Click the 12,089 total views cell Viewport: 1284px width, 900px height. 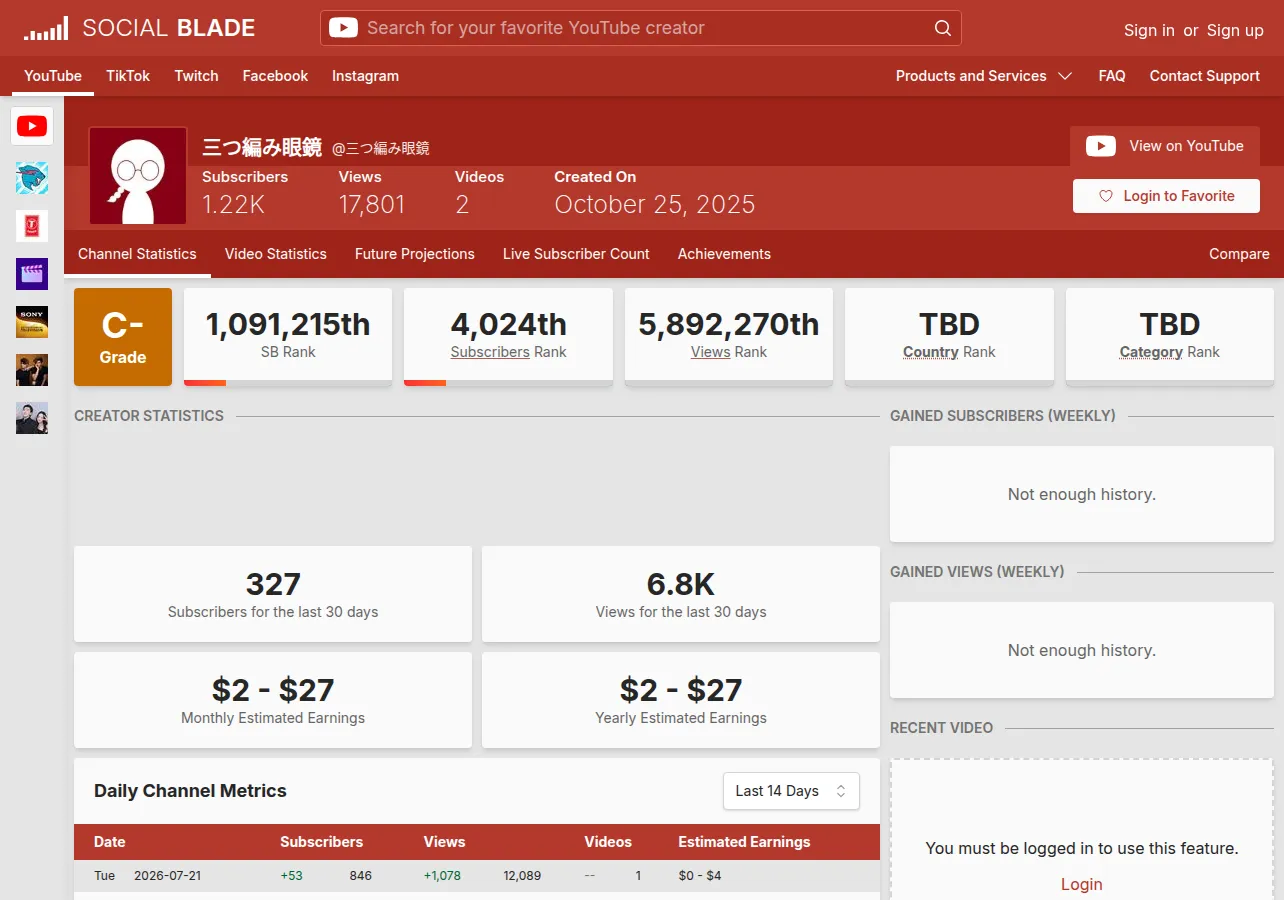click(x=522, y=876)
